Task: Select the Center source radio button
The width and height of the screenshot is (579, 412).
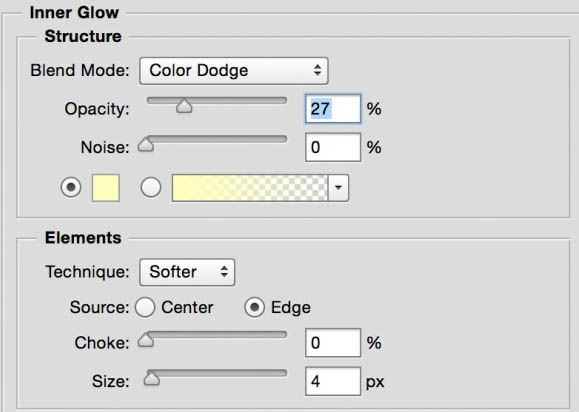Action: pyautogui.click(x=145, y=307)
